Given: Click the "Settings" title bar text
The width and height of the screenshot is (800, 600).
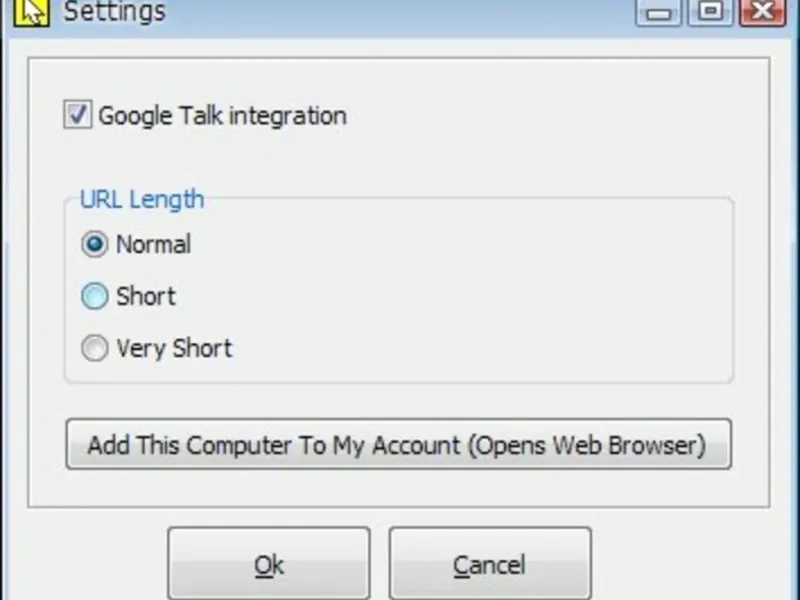Looking at the screenshot, I should 115,13.
